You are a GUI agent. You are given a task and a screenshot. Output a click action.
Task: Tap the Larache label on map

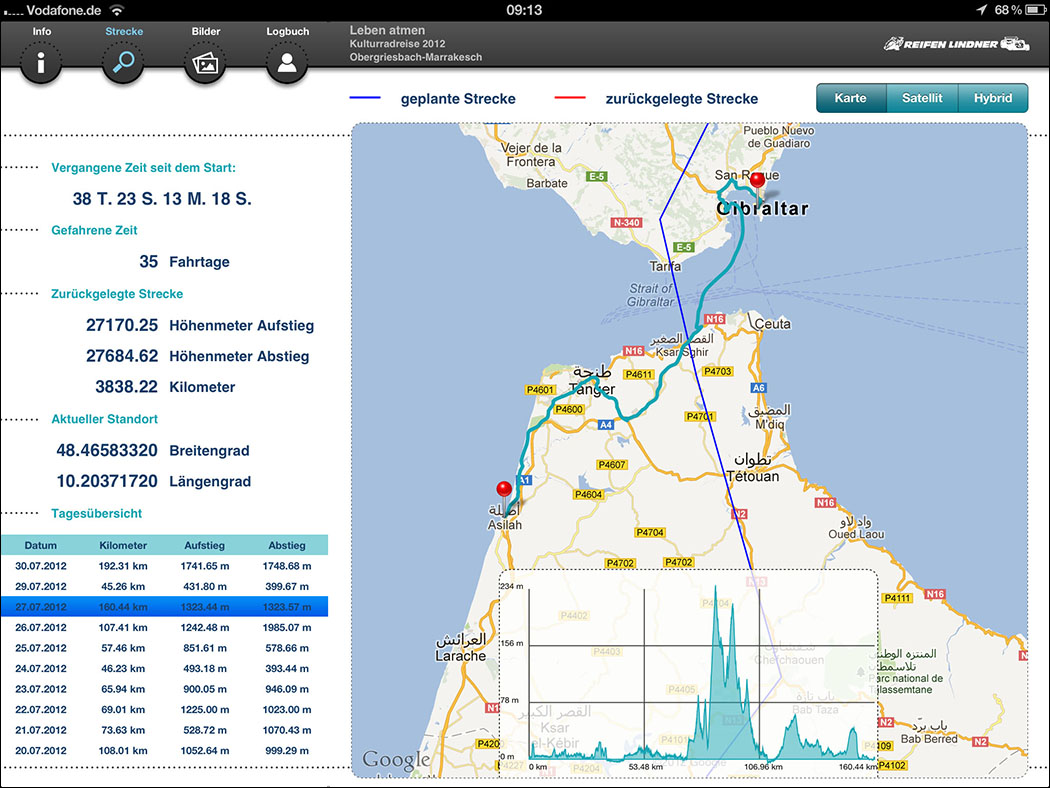pyautogui.click(x=461, y=655)
